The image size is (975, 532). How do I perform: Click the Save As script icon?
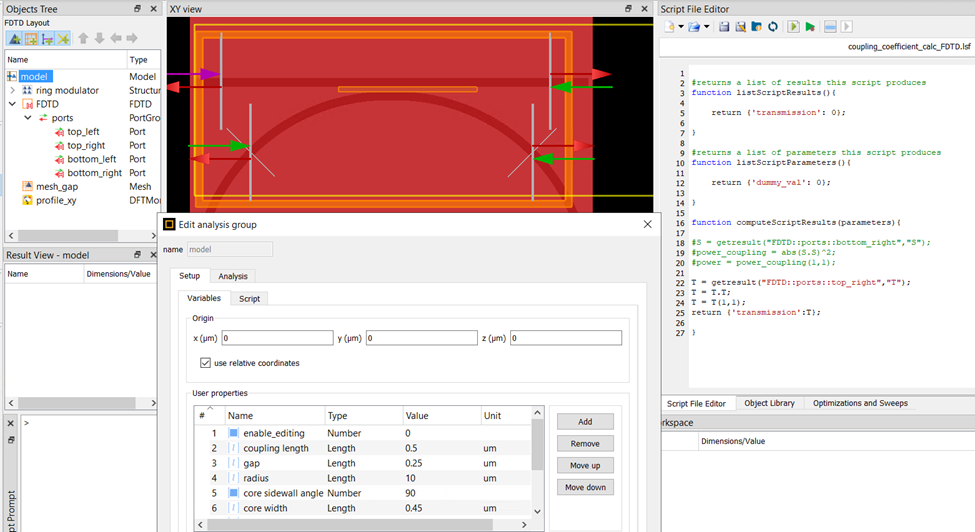point(740,27)
